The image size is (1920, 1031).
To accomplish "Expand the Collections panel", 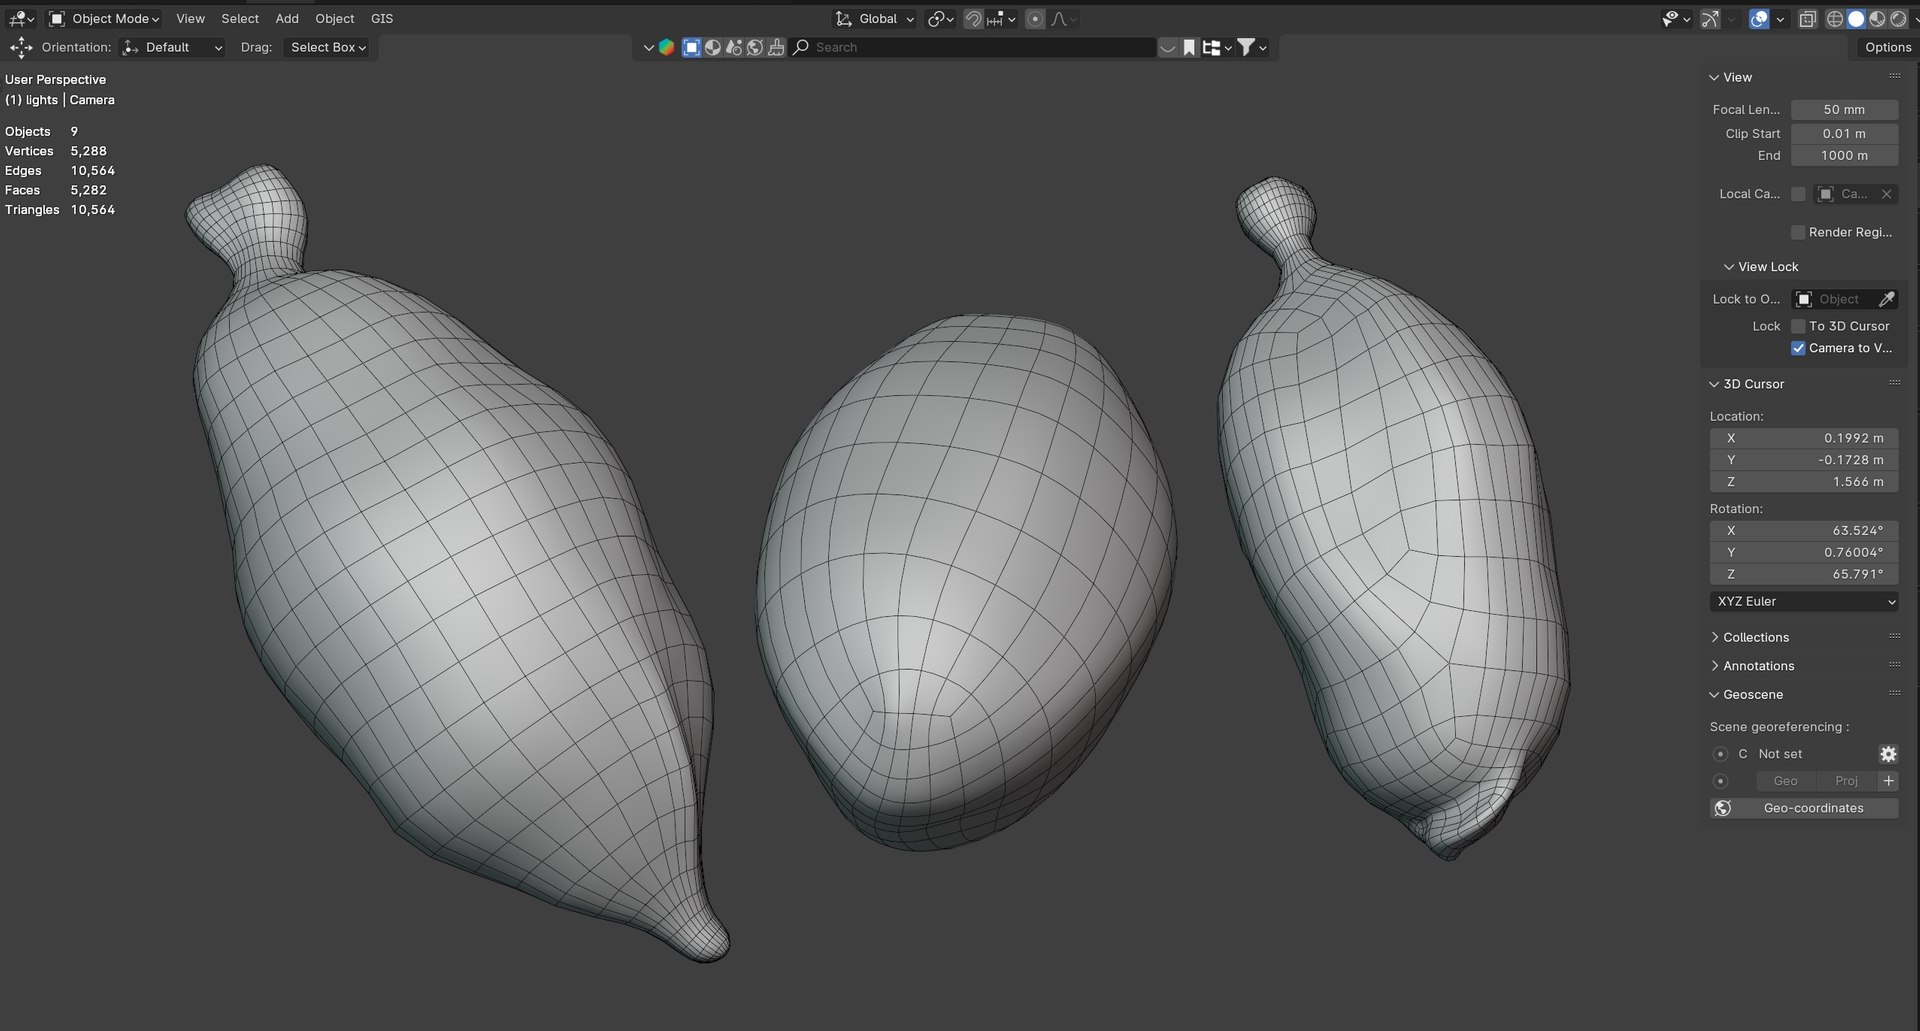I will tap(1755, 637).
